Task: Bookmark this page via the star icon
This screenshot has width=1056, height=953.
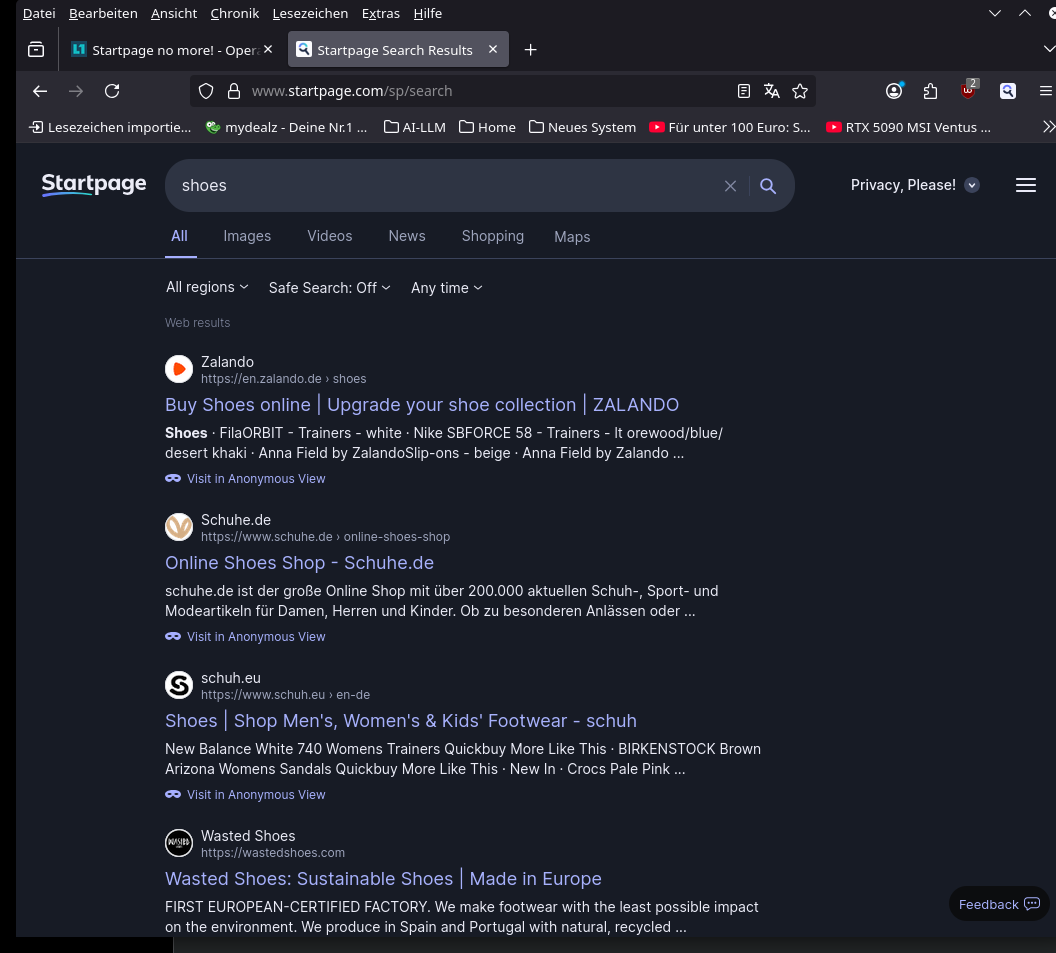Action: 800,91
